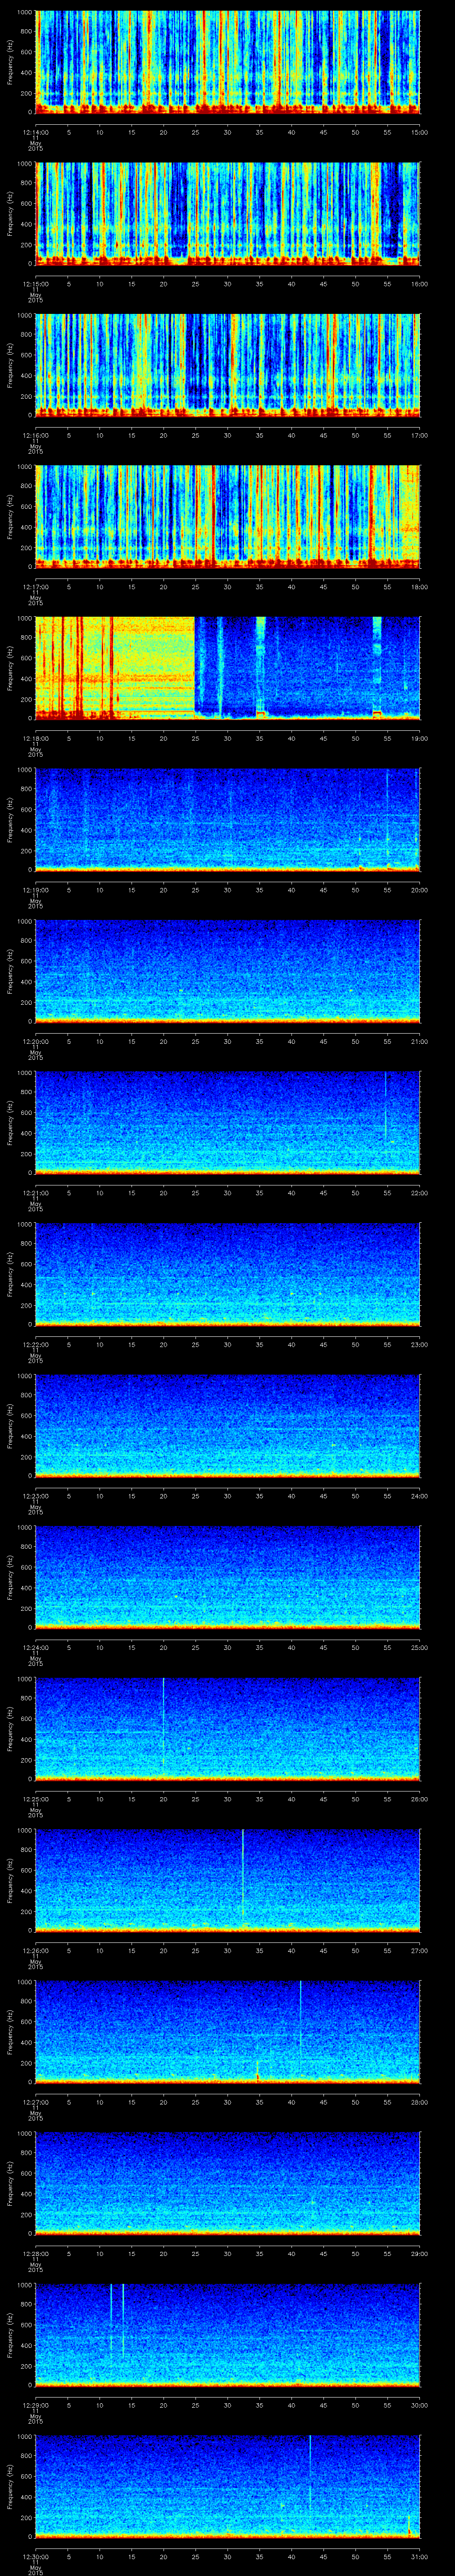Click the 12:14:00 start time label
The image size is (455, 2576).
pos(36,132)
